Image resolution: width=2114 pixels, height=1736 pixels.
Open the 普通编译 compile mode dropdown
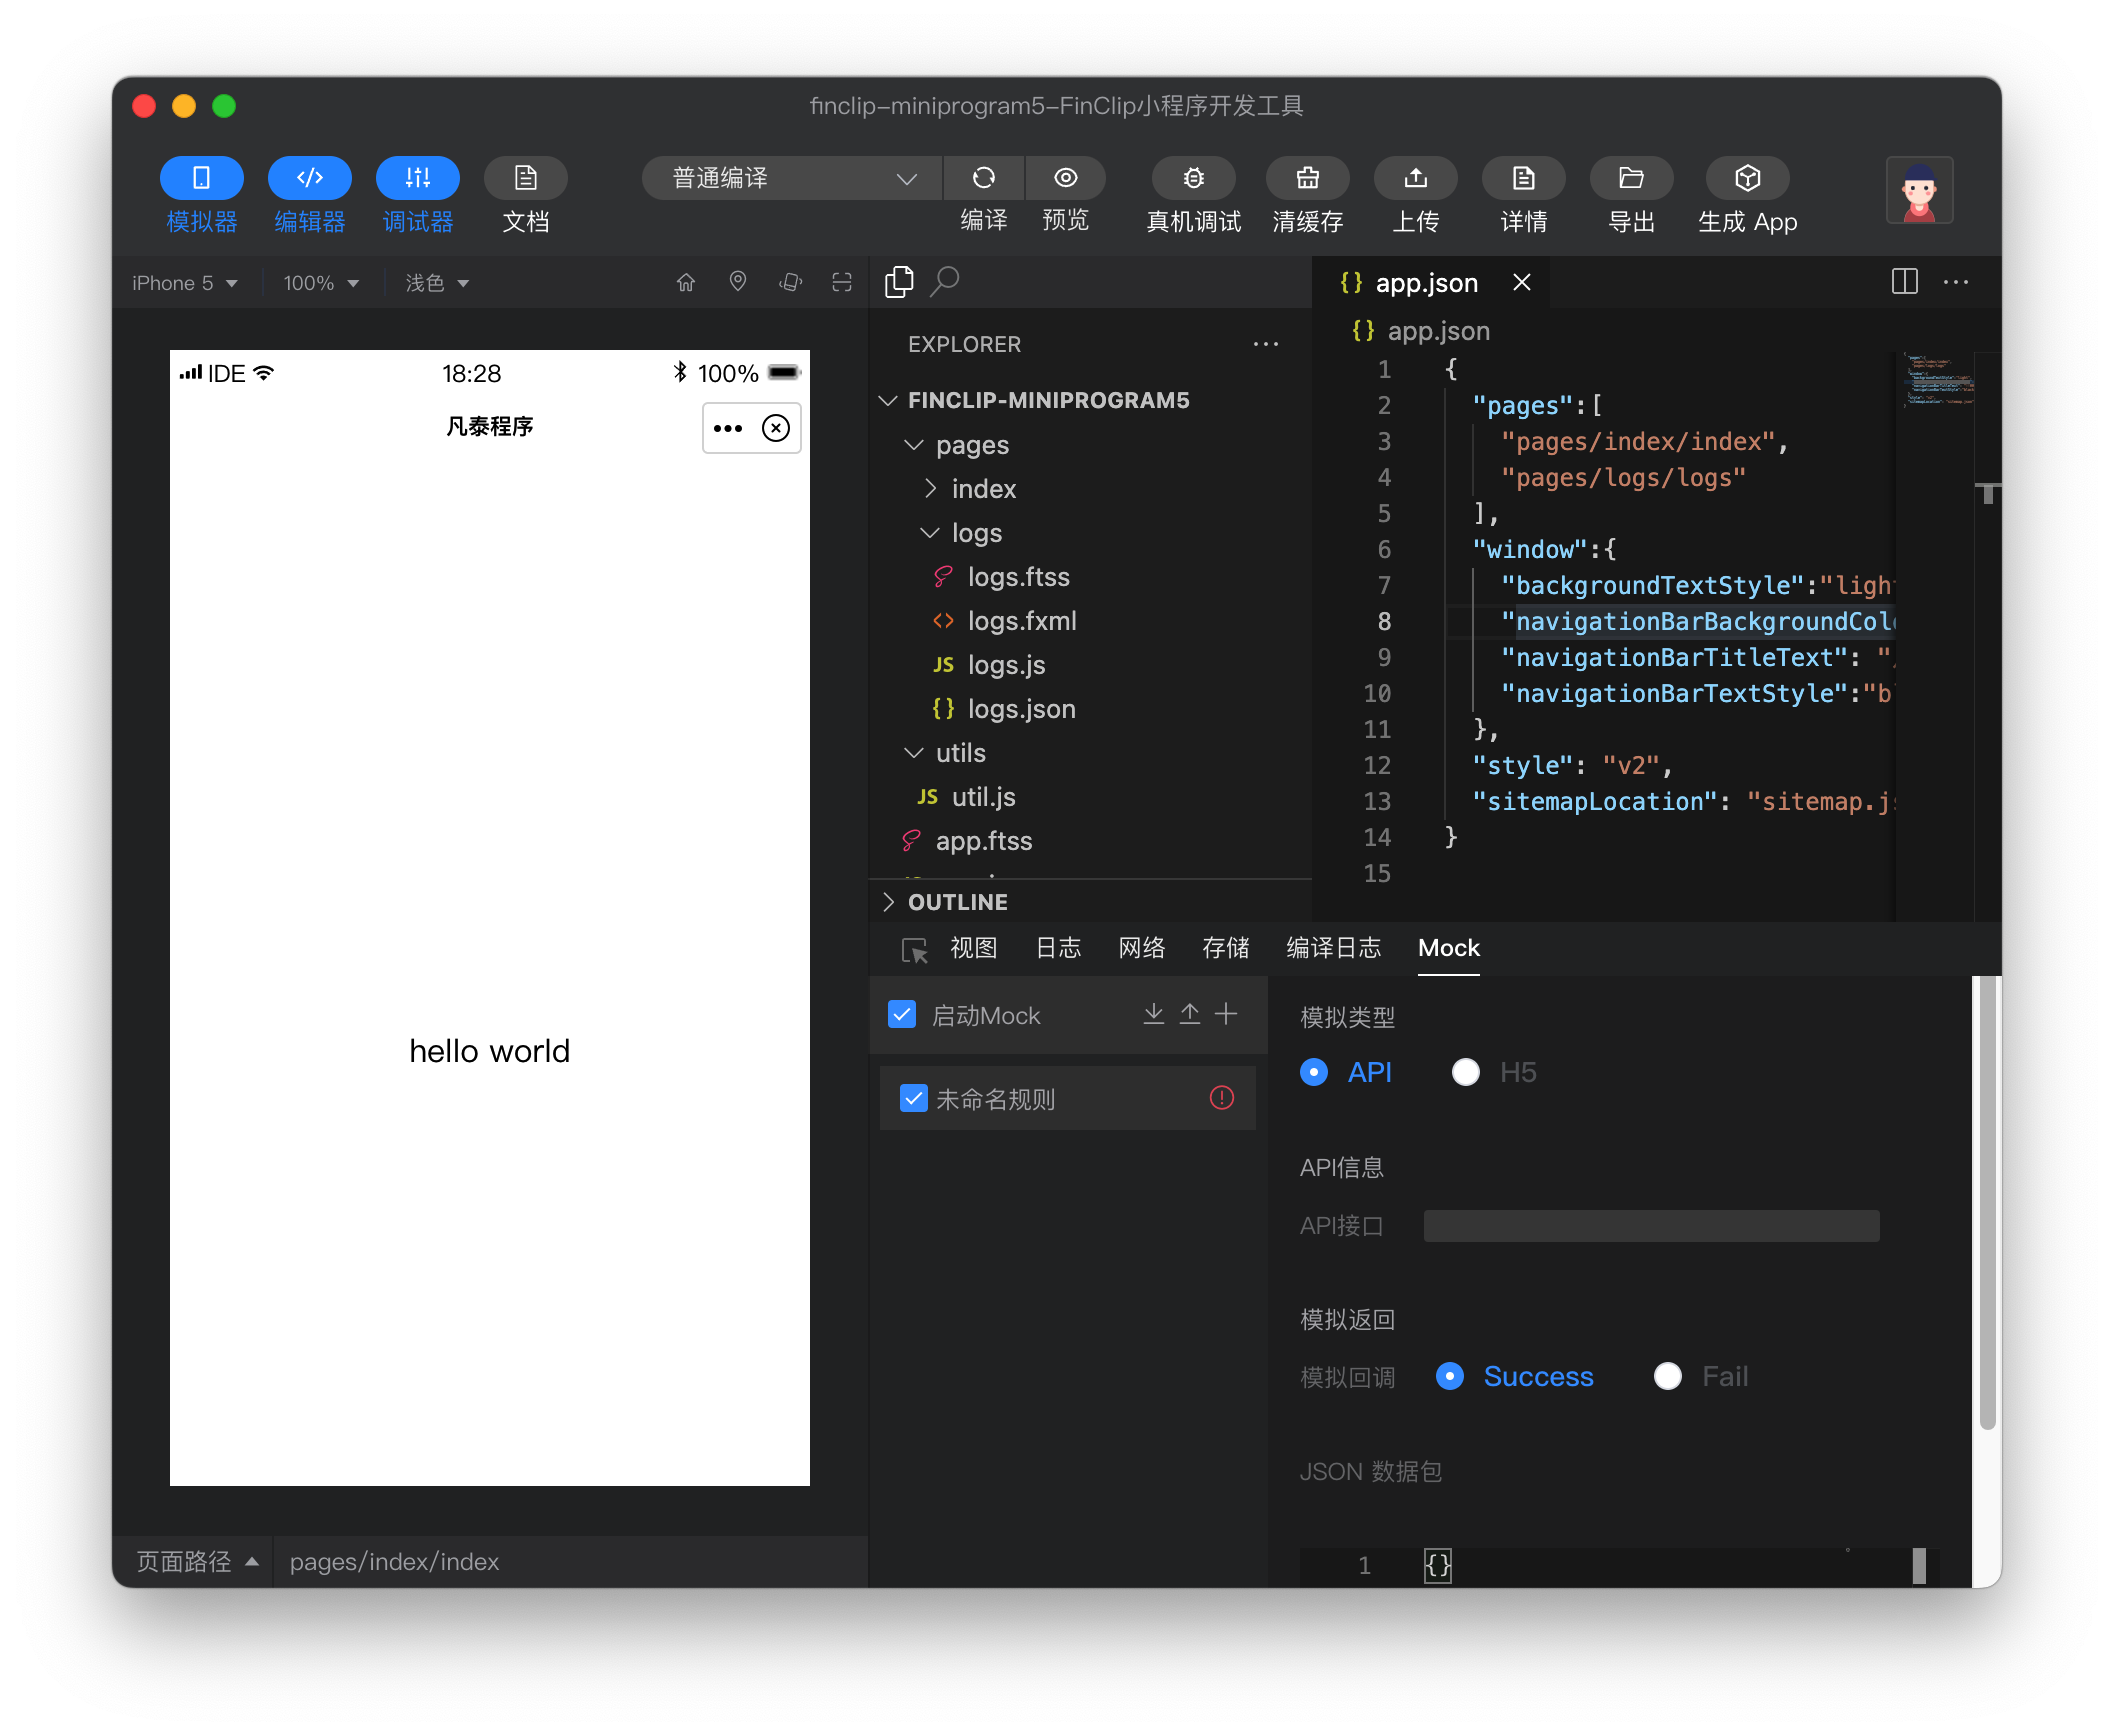(792, 178)
